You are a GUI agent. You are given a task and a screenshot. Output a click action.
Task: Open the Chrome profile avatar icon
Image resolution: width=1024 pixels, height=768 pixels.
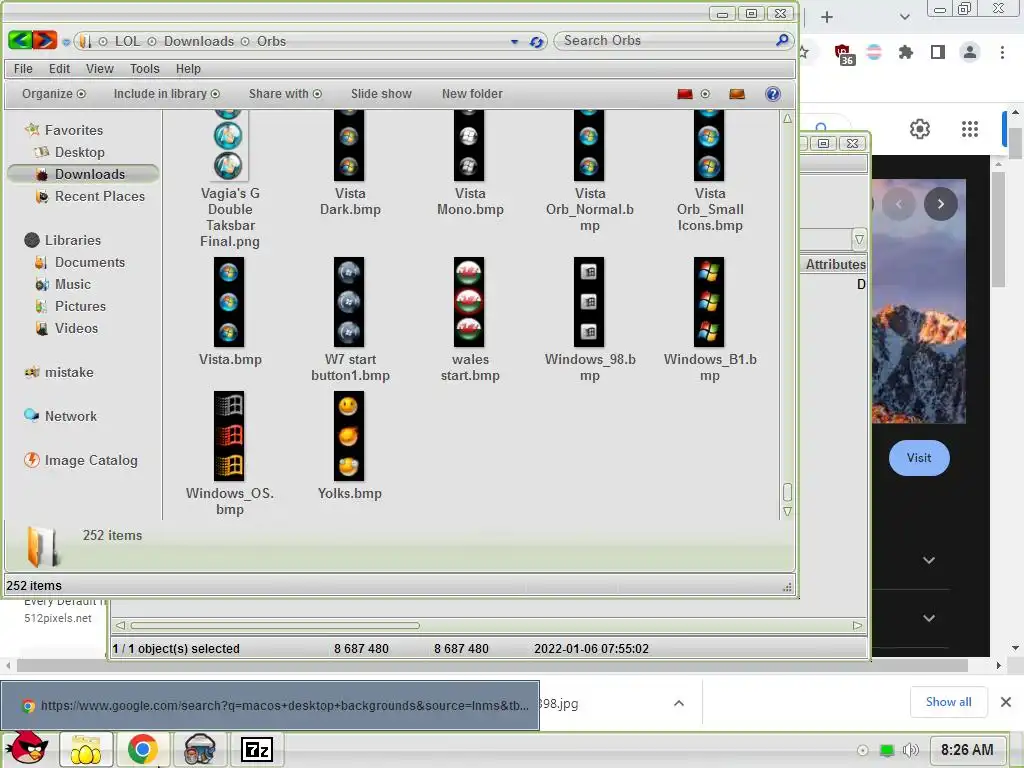[970, 52]
